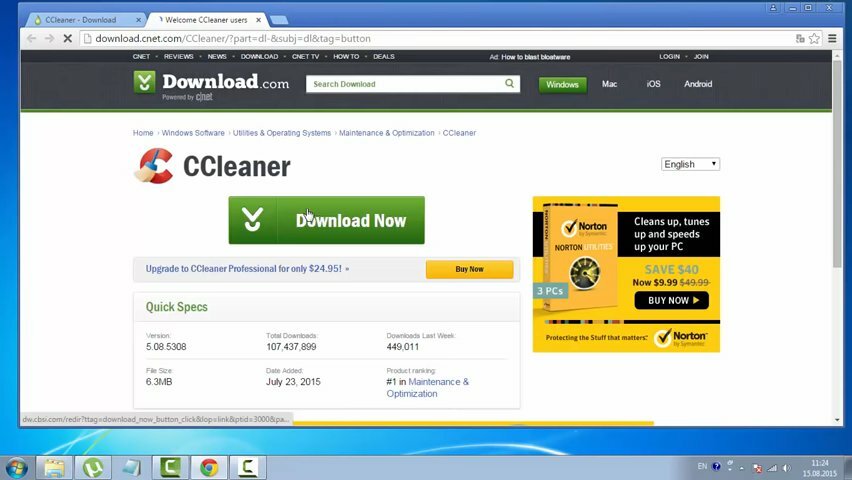852x480 pixels.
Task: Click the address bar URL
Action: (233, 39)
